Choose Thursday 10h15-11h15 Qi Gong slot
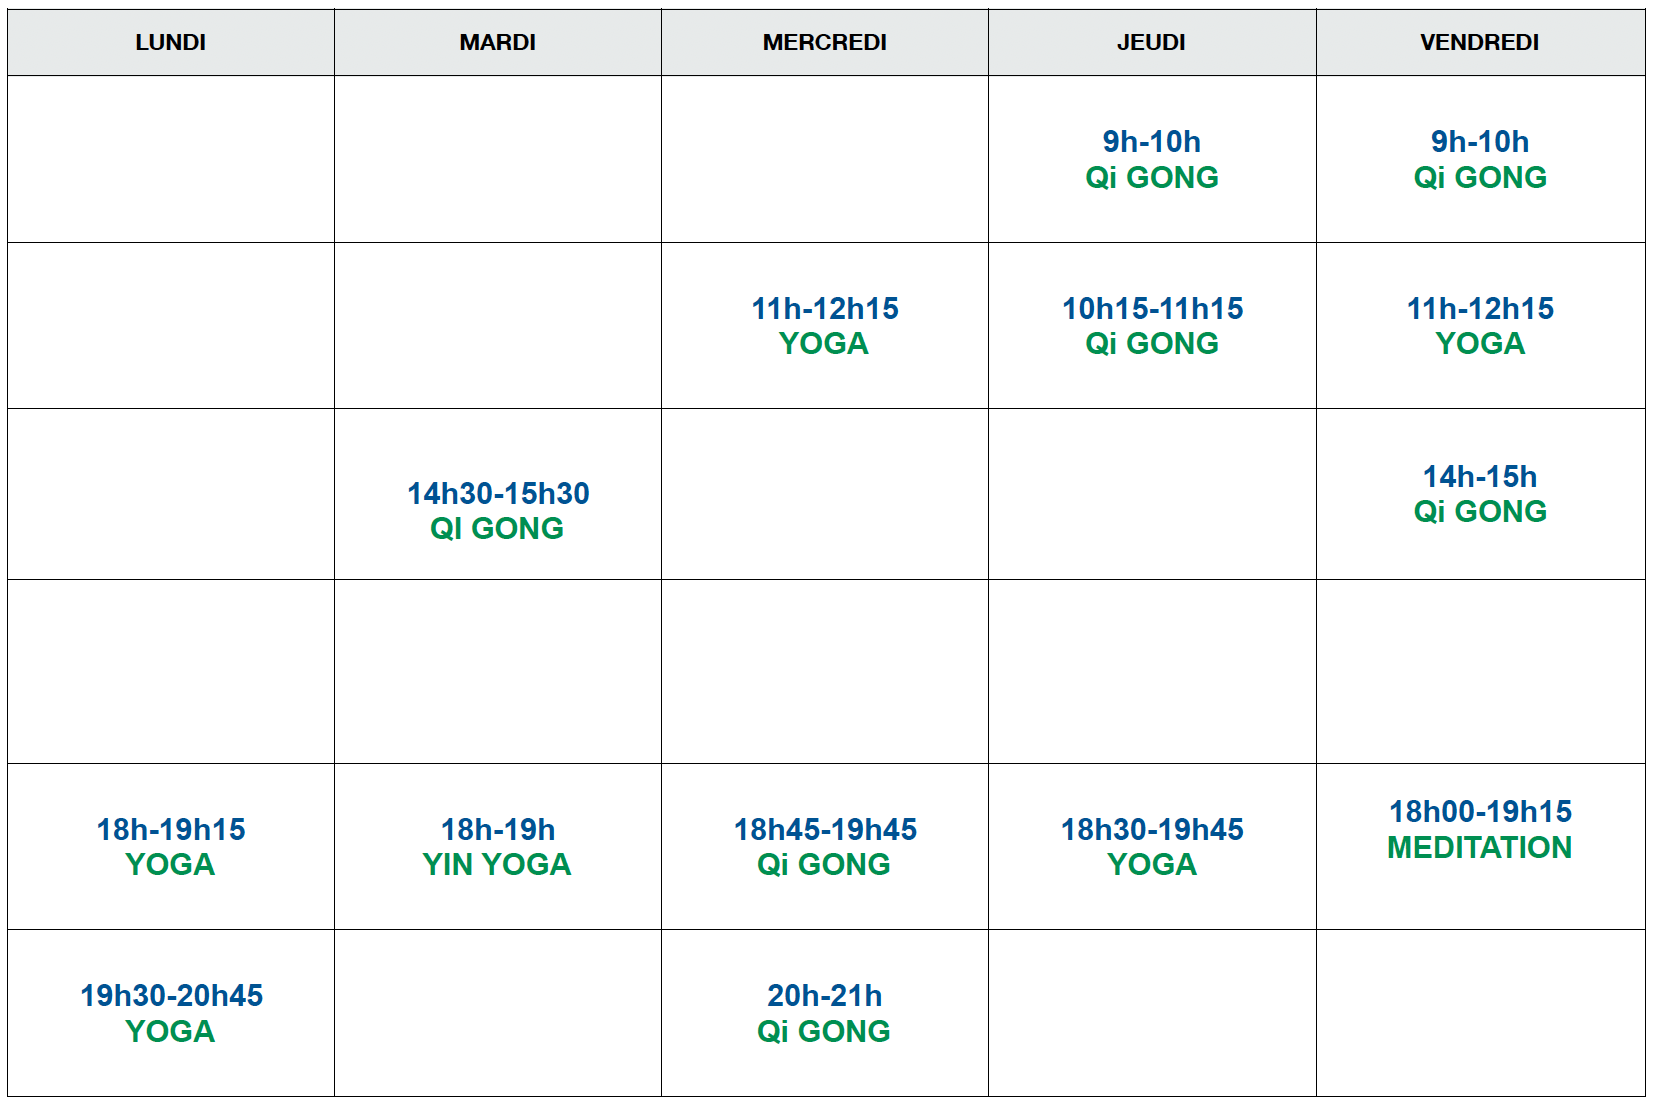The height and width of the screenshot is (1102, 1658). [x=1152, y=326]
